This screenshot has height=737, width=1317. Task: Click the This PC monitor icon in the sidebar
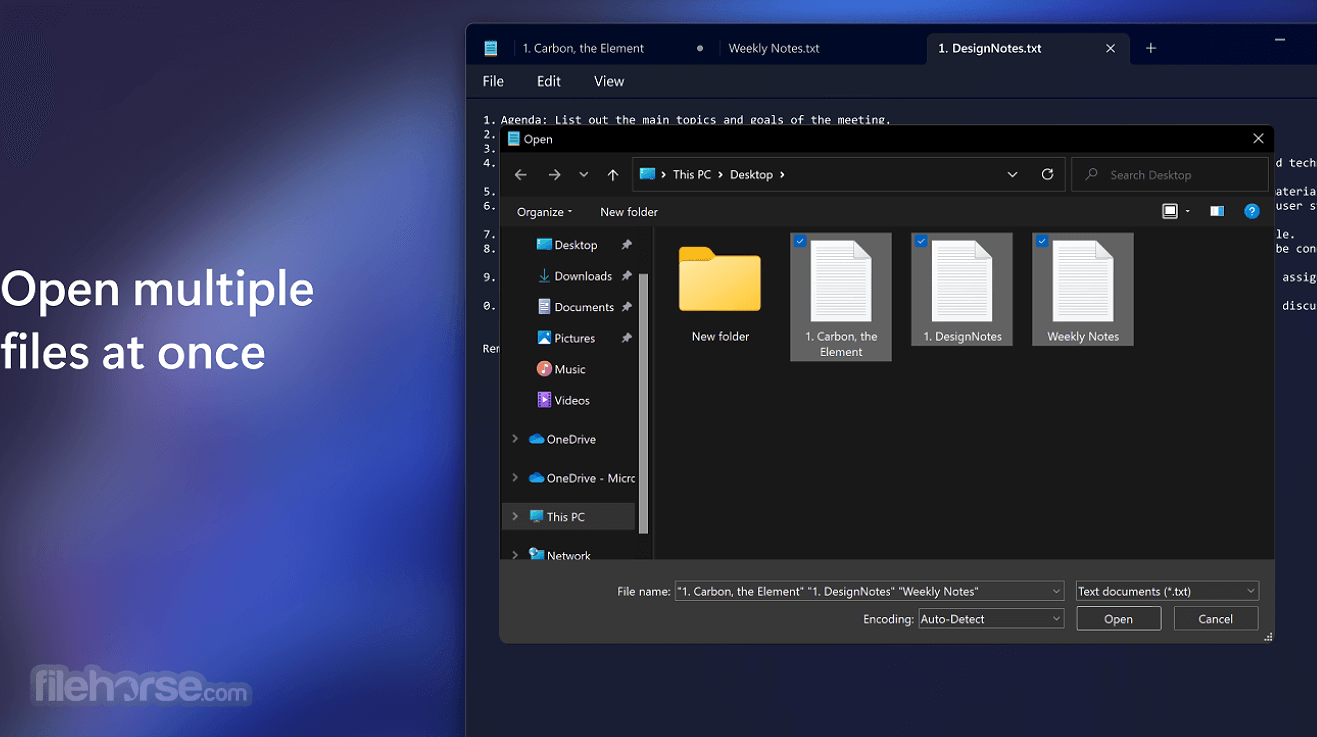point(536,517)
